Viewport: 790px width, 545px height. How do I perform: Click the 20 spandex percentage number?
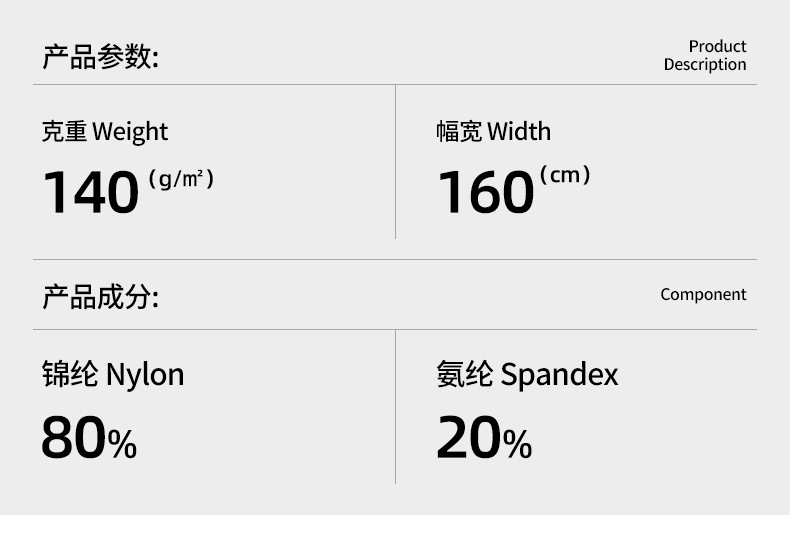point(468,438)
